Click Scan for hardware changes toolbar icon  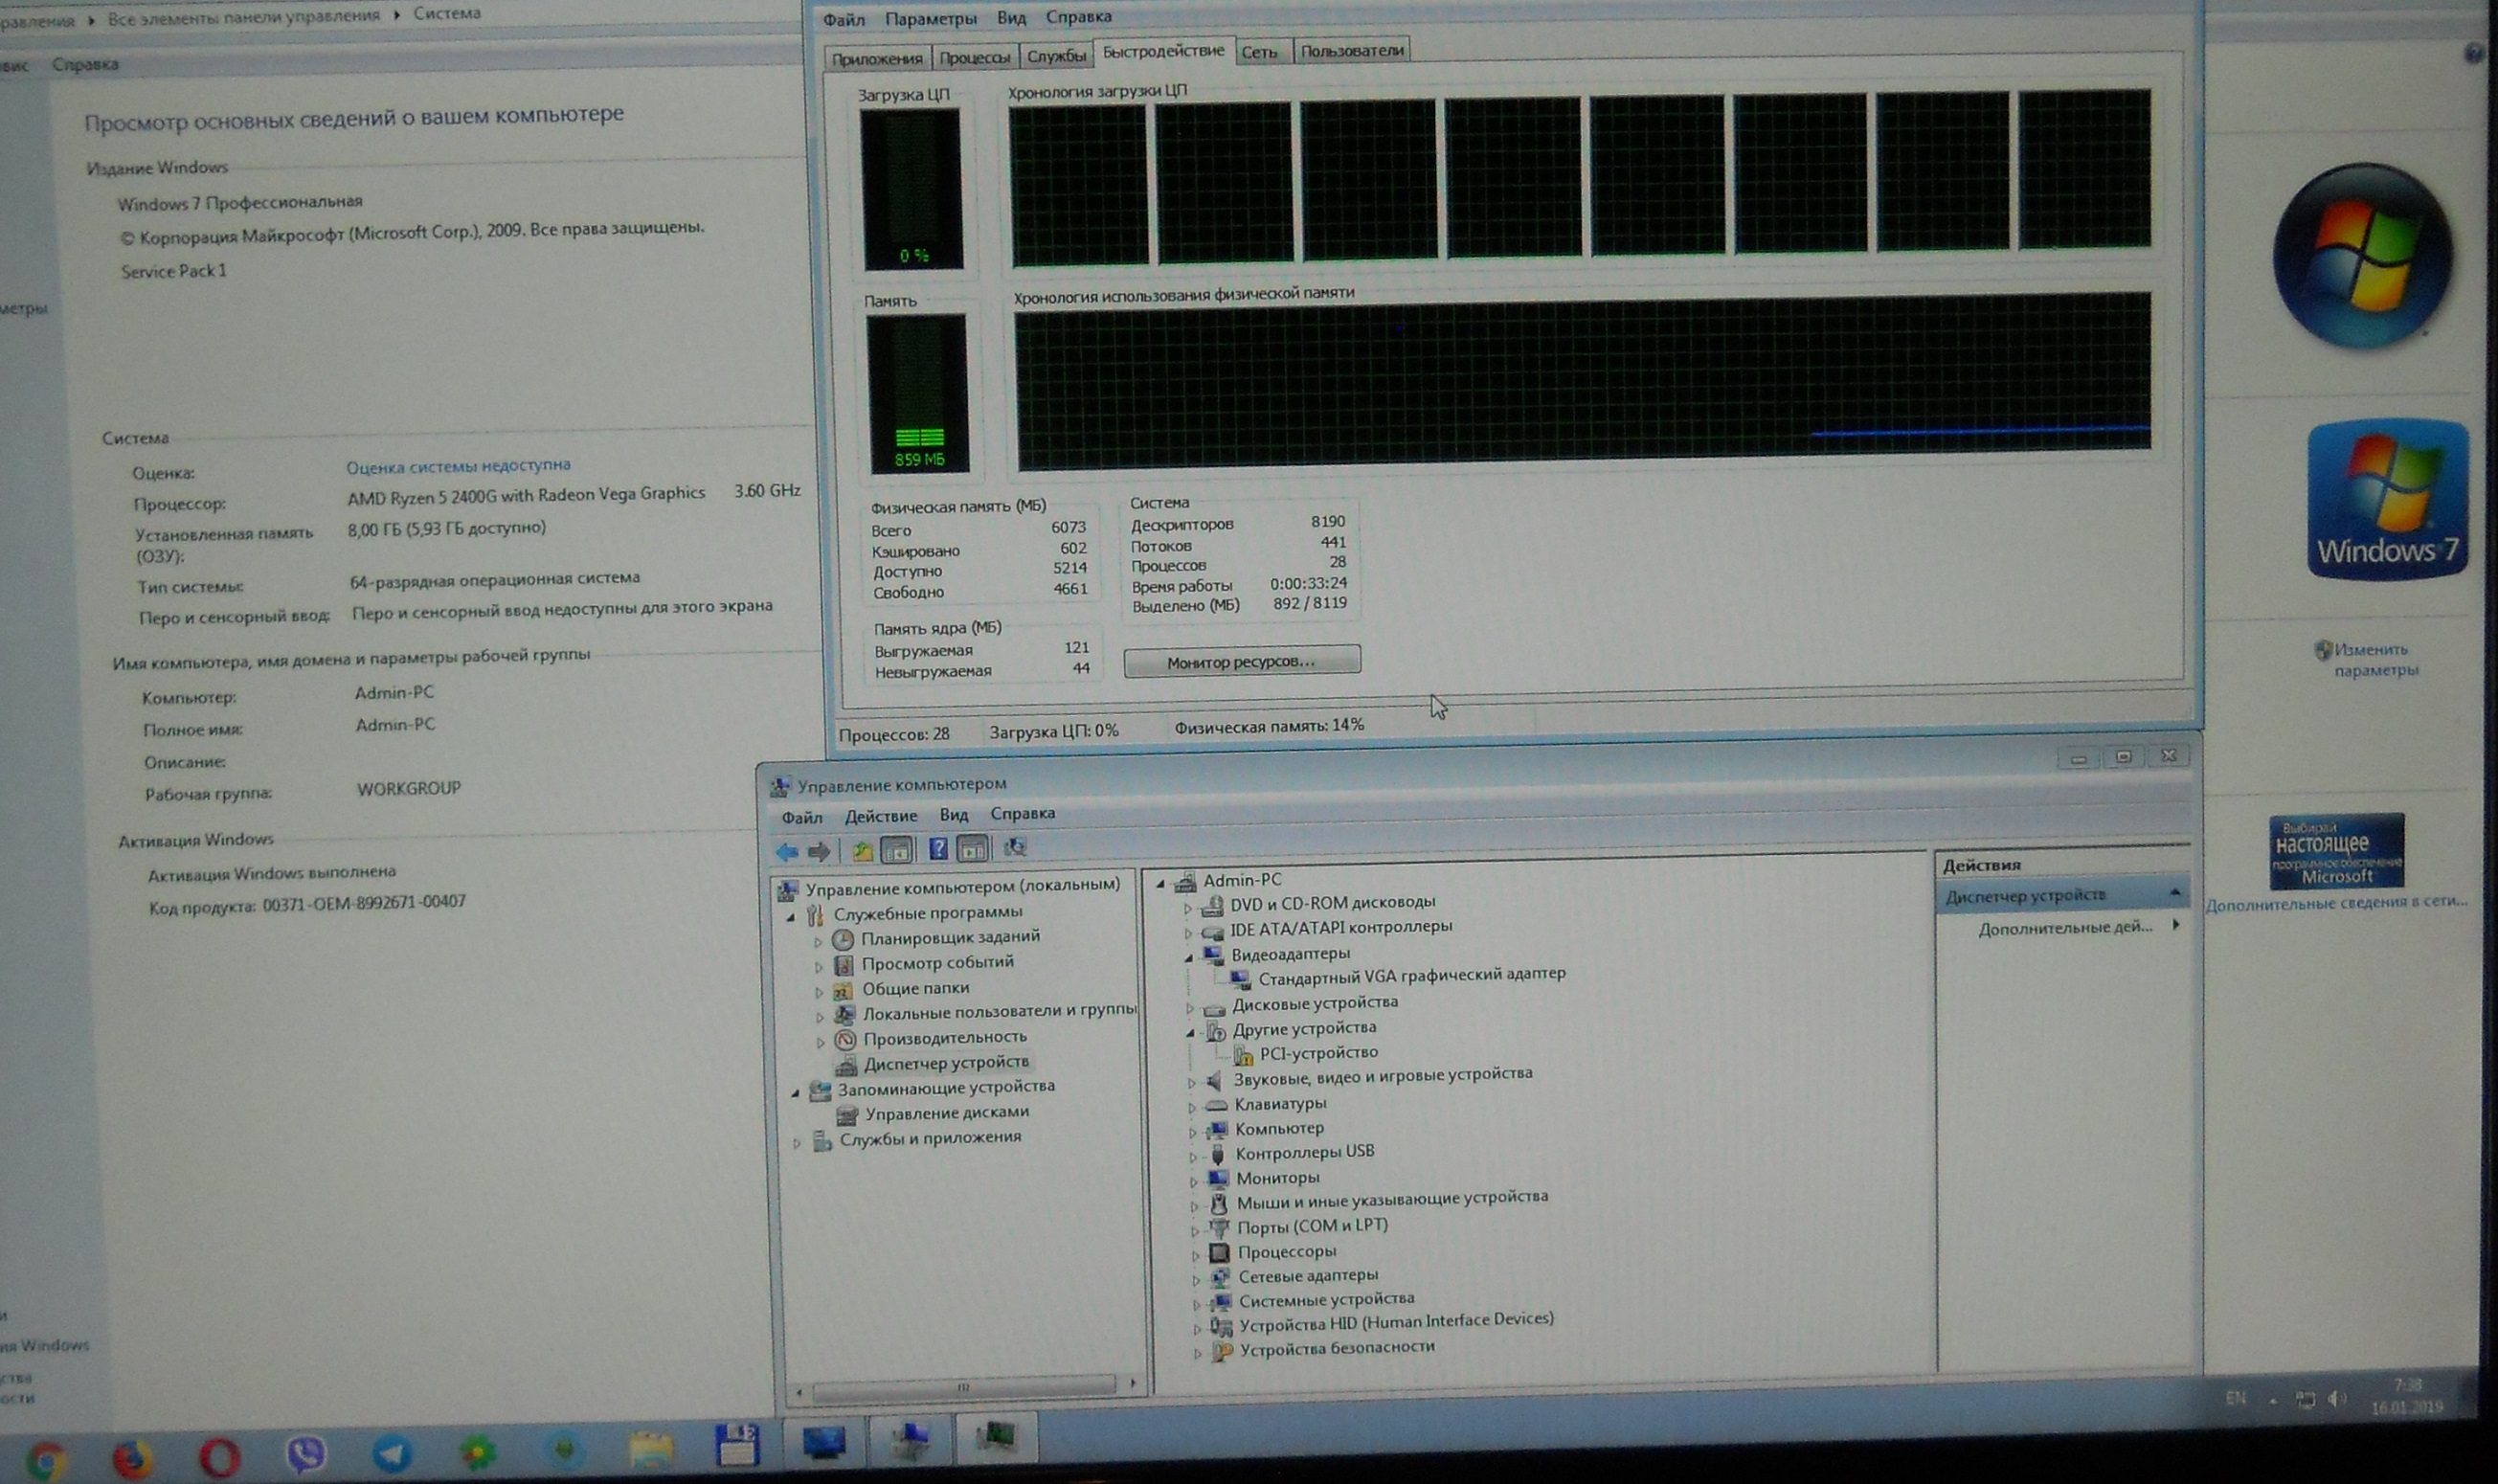point(1015,848)
